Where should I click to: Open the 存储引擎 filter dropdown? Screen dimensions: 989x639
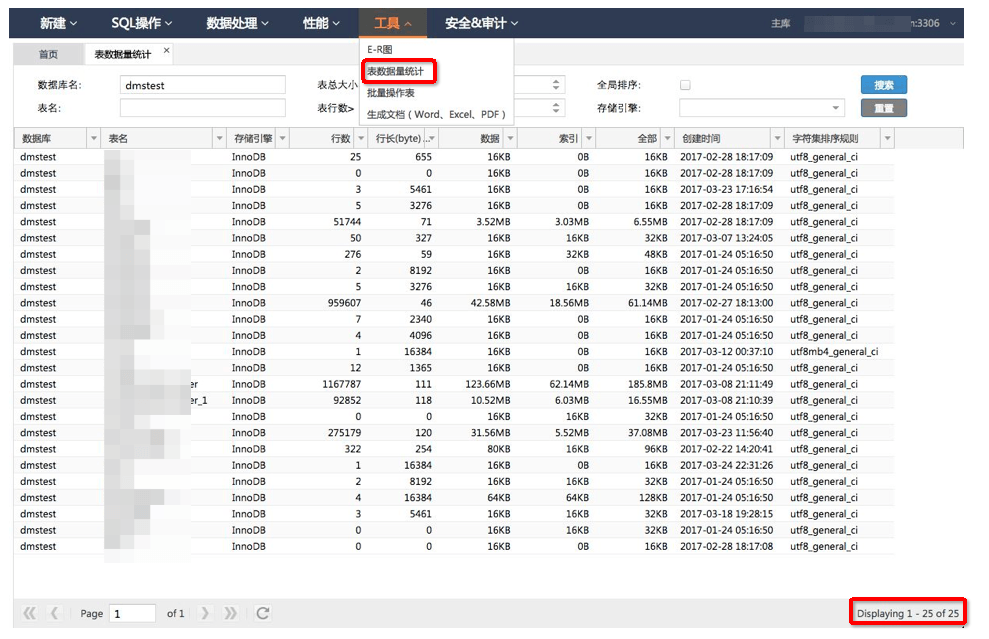click(x=835, y=108)
